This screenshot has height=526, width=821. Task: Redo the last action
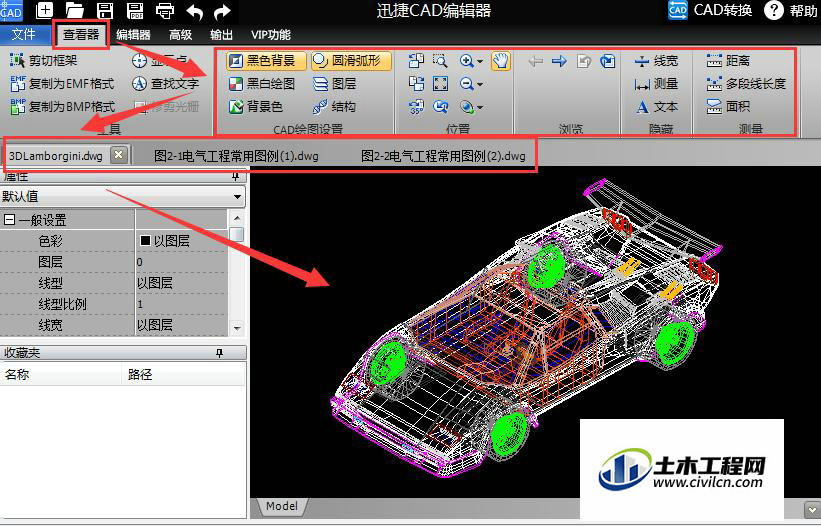222,11
